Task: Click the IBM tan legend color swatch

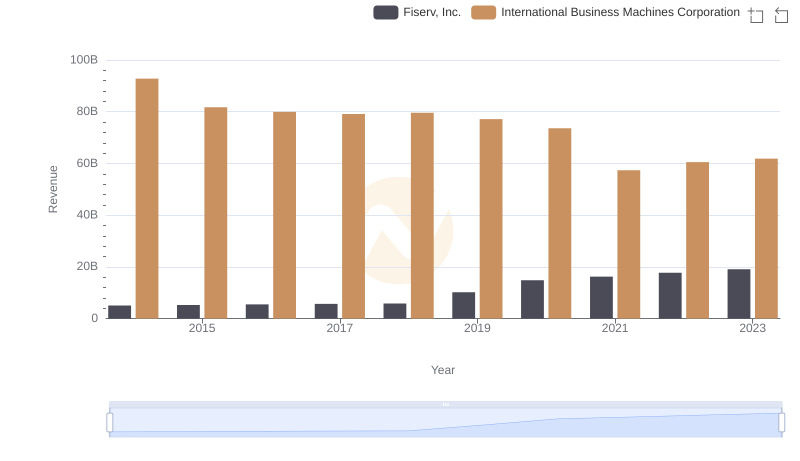Action: [484, 12]
